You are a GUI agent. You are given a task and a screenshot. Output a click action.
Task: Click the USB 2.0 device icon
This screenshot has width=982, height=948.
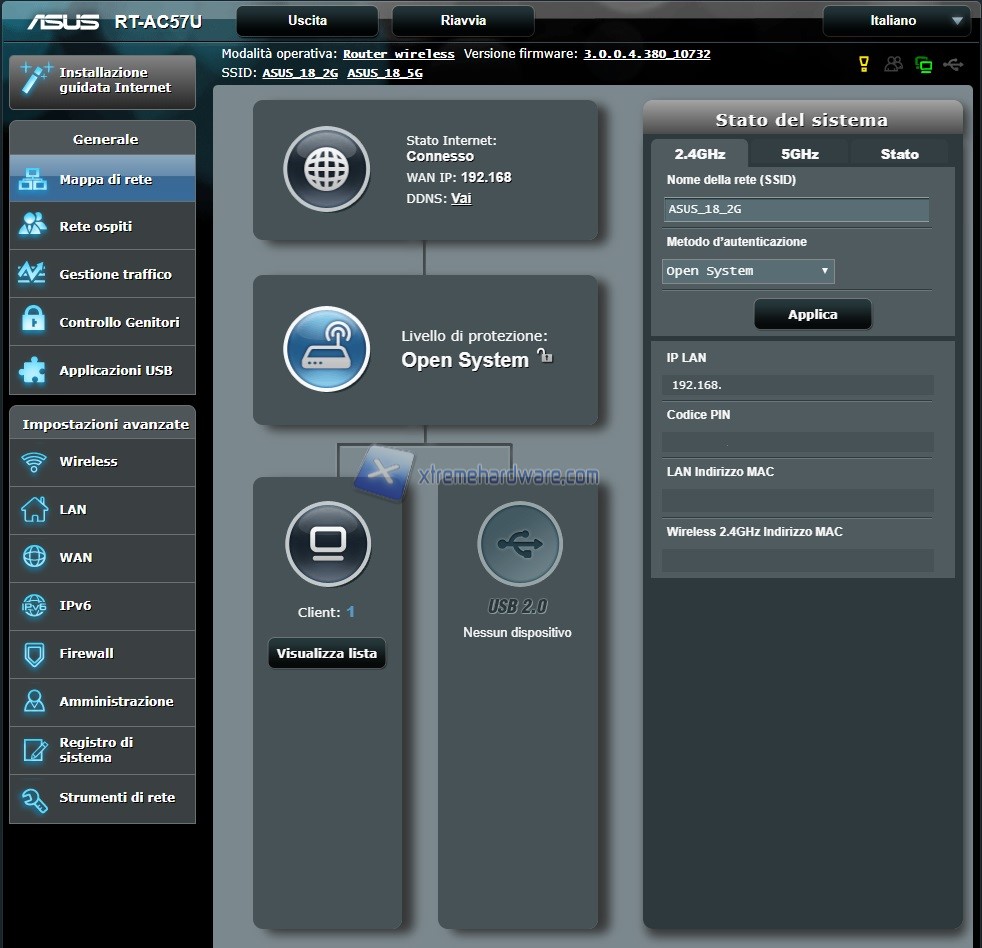pos(519,544)
